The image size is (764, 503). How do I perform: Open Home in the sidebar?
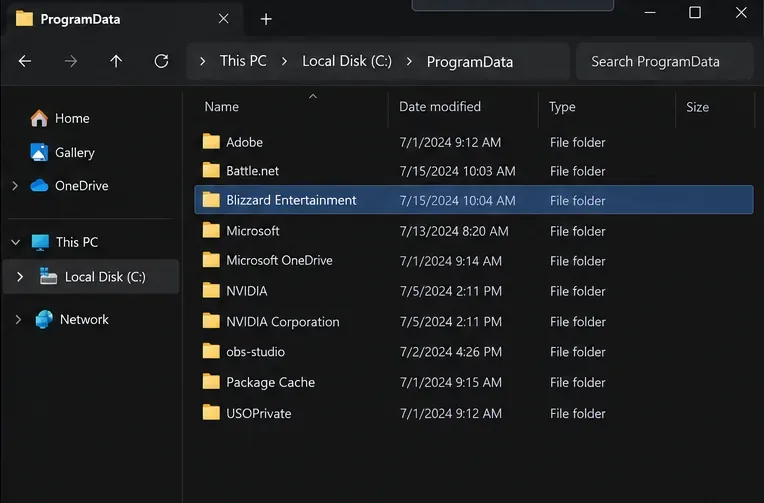pyautogui.click(x=72, y=118)
